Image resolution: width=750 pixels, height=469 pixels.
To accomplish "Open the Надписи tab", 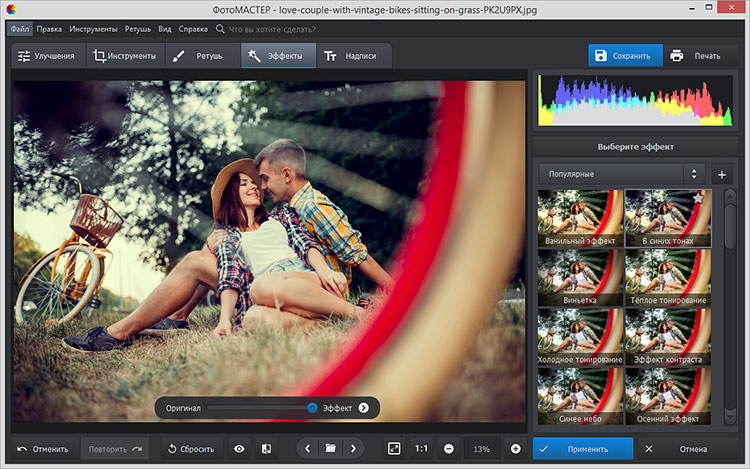I will (349, 56).
